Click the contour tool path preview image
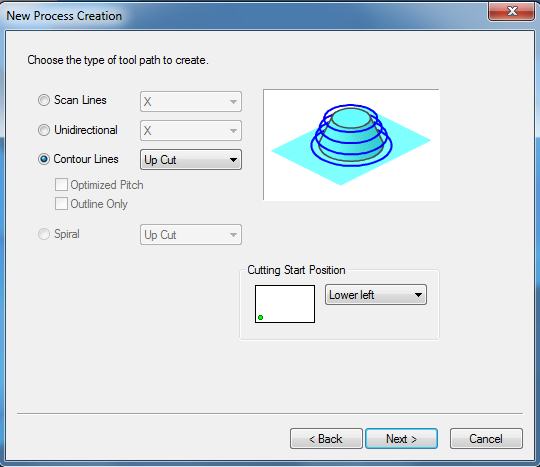 pyautogui.click(x=352, y=145)
